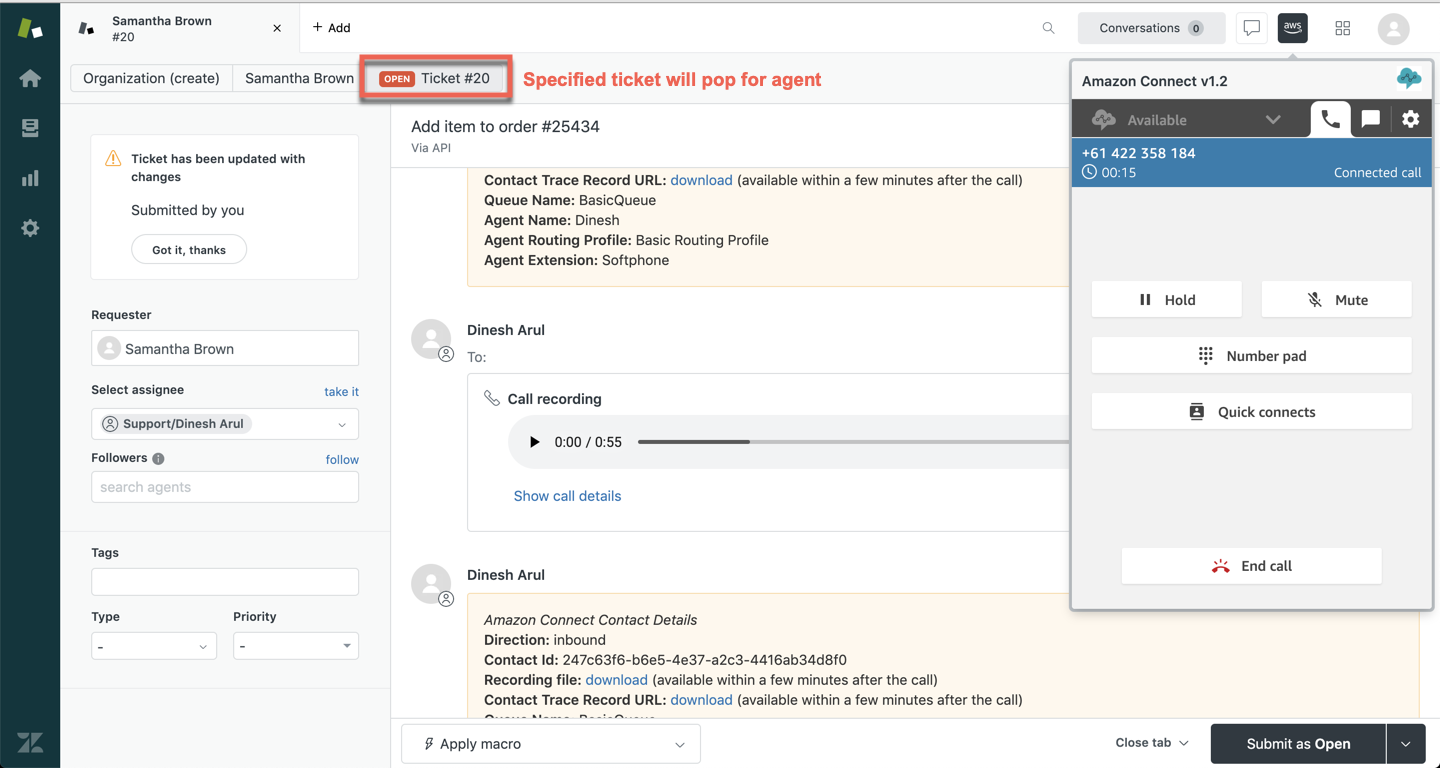Viewport: 1440px width, 768px height.
Task: Open the Zendesk Home icon in sidebar
Action: (x=30, y=78)
